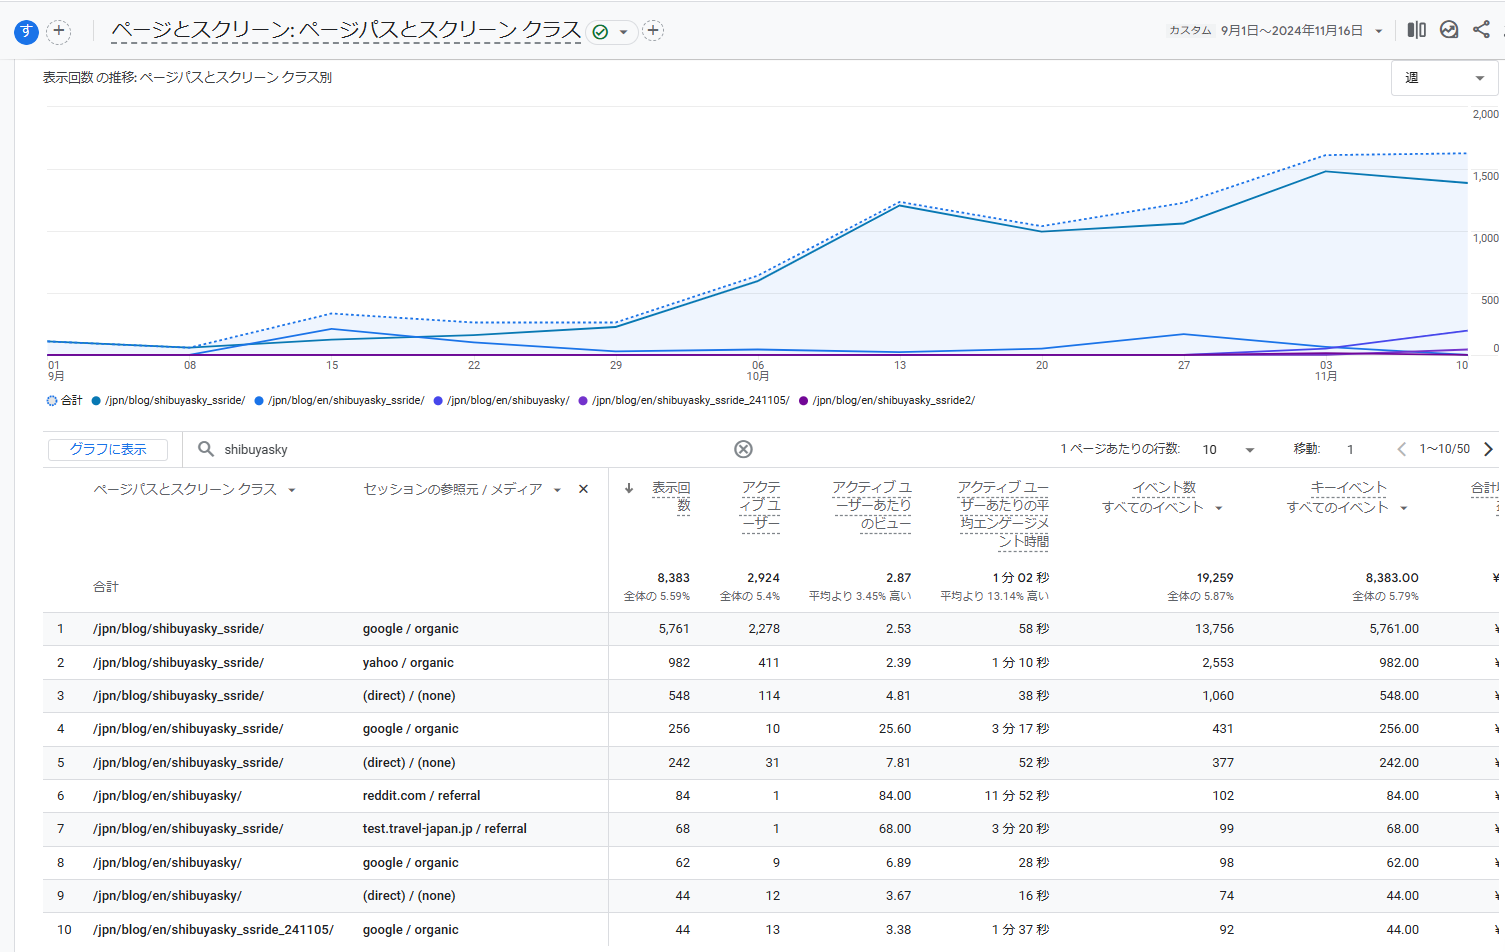Clear the shibuyasky search with X icon
Image resolution: width=1505 pixels, height=952 pixels.
pyautogui.click(x=743, y=449)
